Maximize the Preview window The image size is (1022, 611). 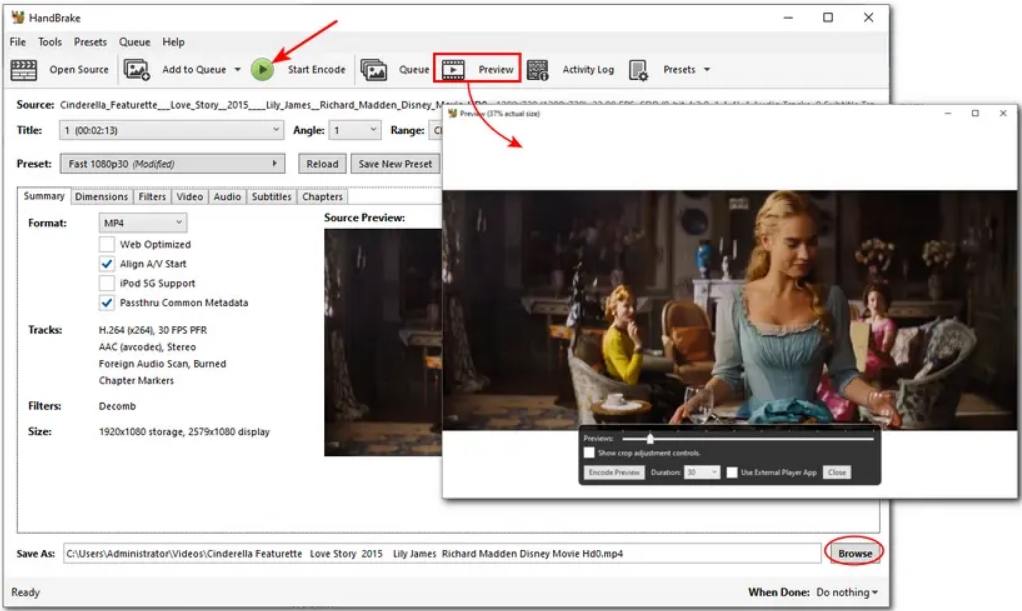click(x=975, y=113)
